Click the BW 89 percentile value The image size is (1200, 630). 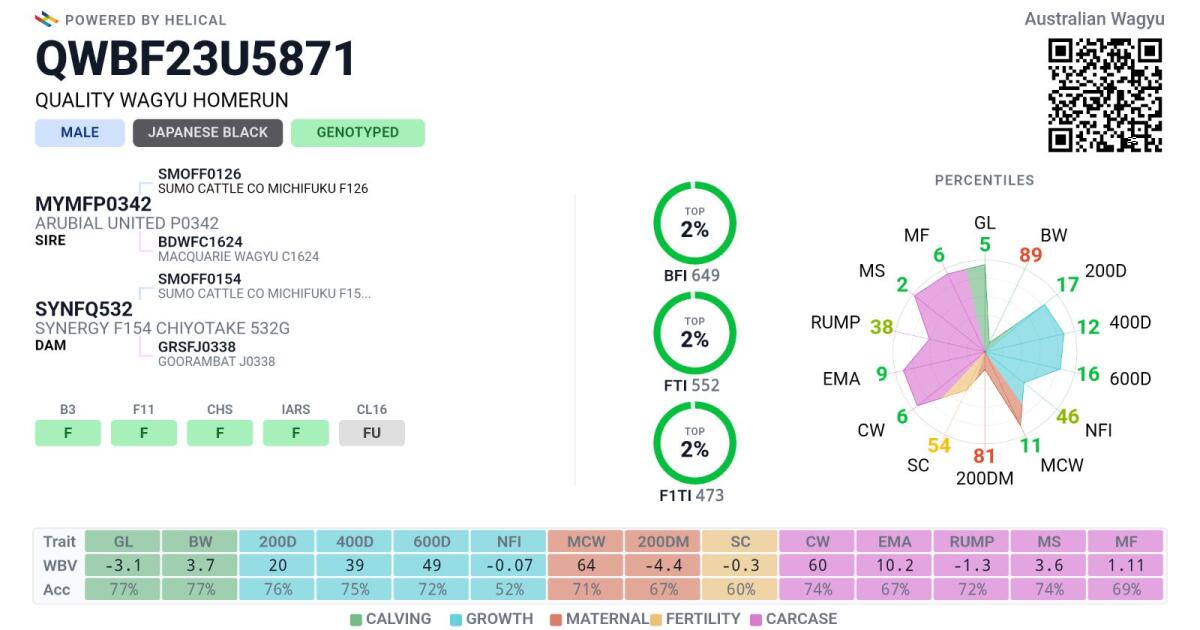(1031, 255)
